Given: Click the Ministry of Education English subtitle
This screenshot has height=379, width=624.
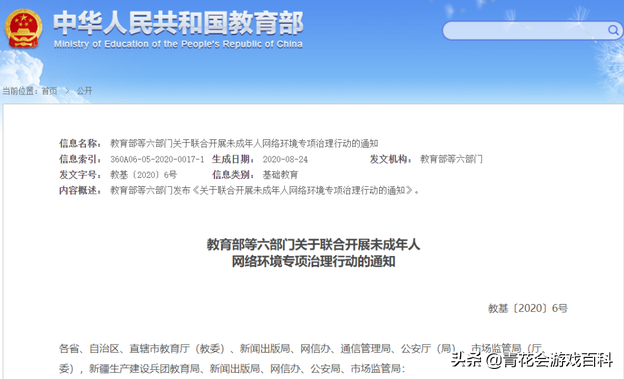Looking at the screenshot, I should (x=178, y=44).
